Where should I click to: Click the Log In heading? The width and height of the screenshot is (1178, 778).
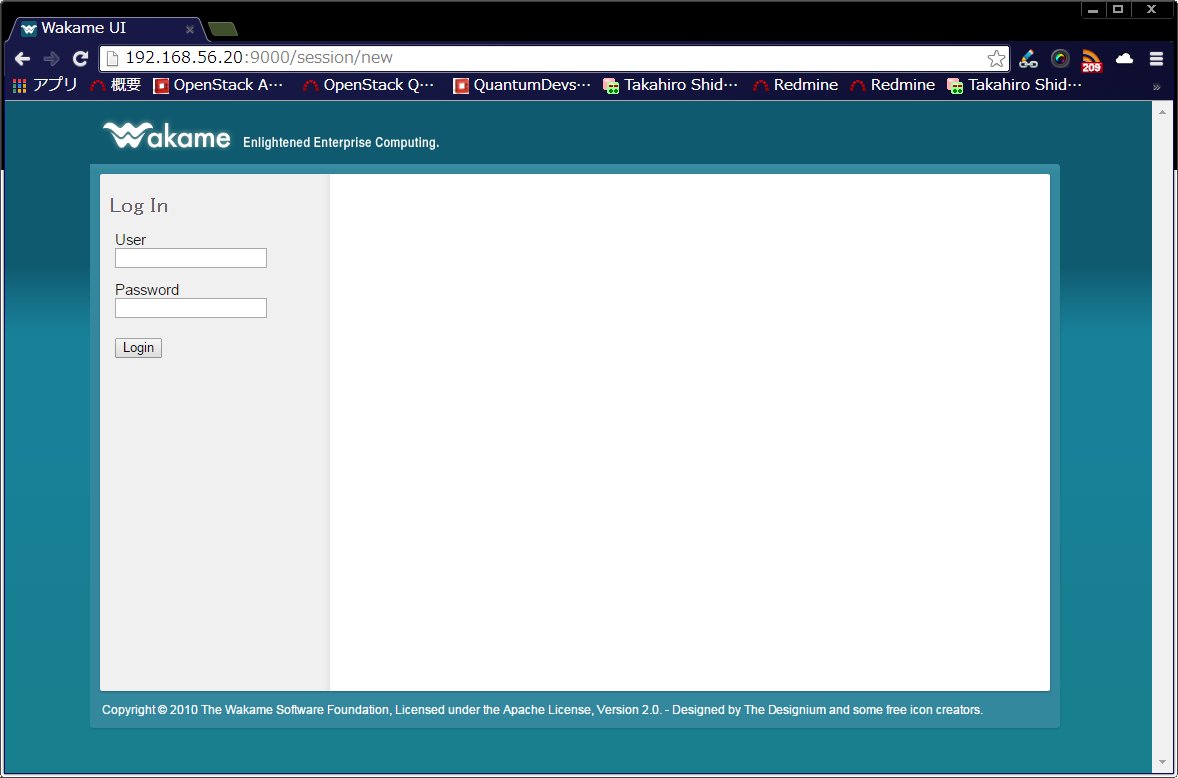139,205
